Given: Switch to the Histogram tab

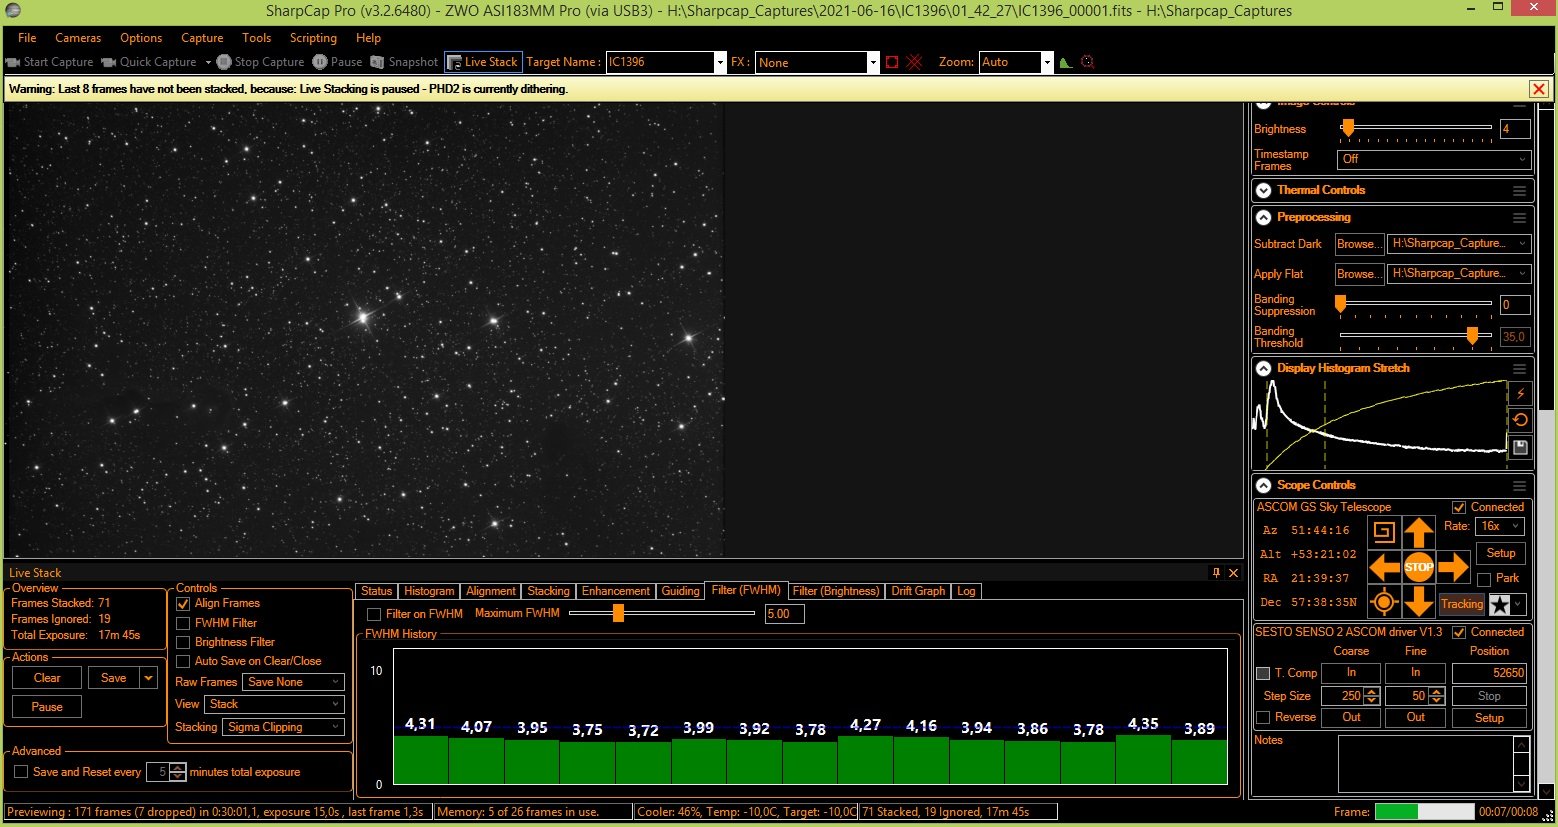Looking at the screenshot, I should click(429, 591).
